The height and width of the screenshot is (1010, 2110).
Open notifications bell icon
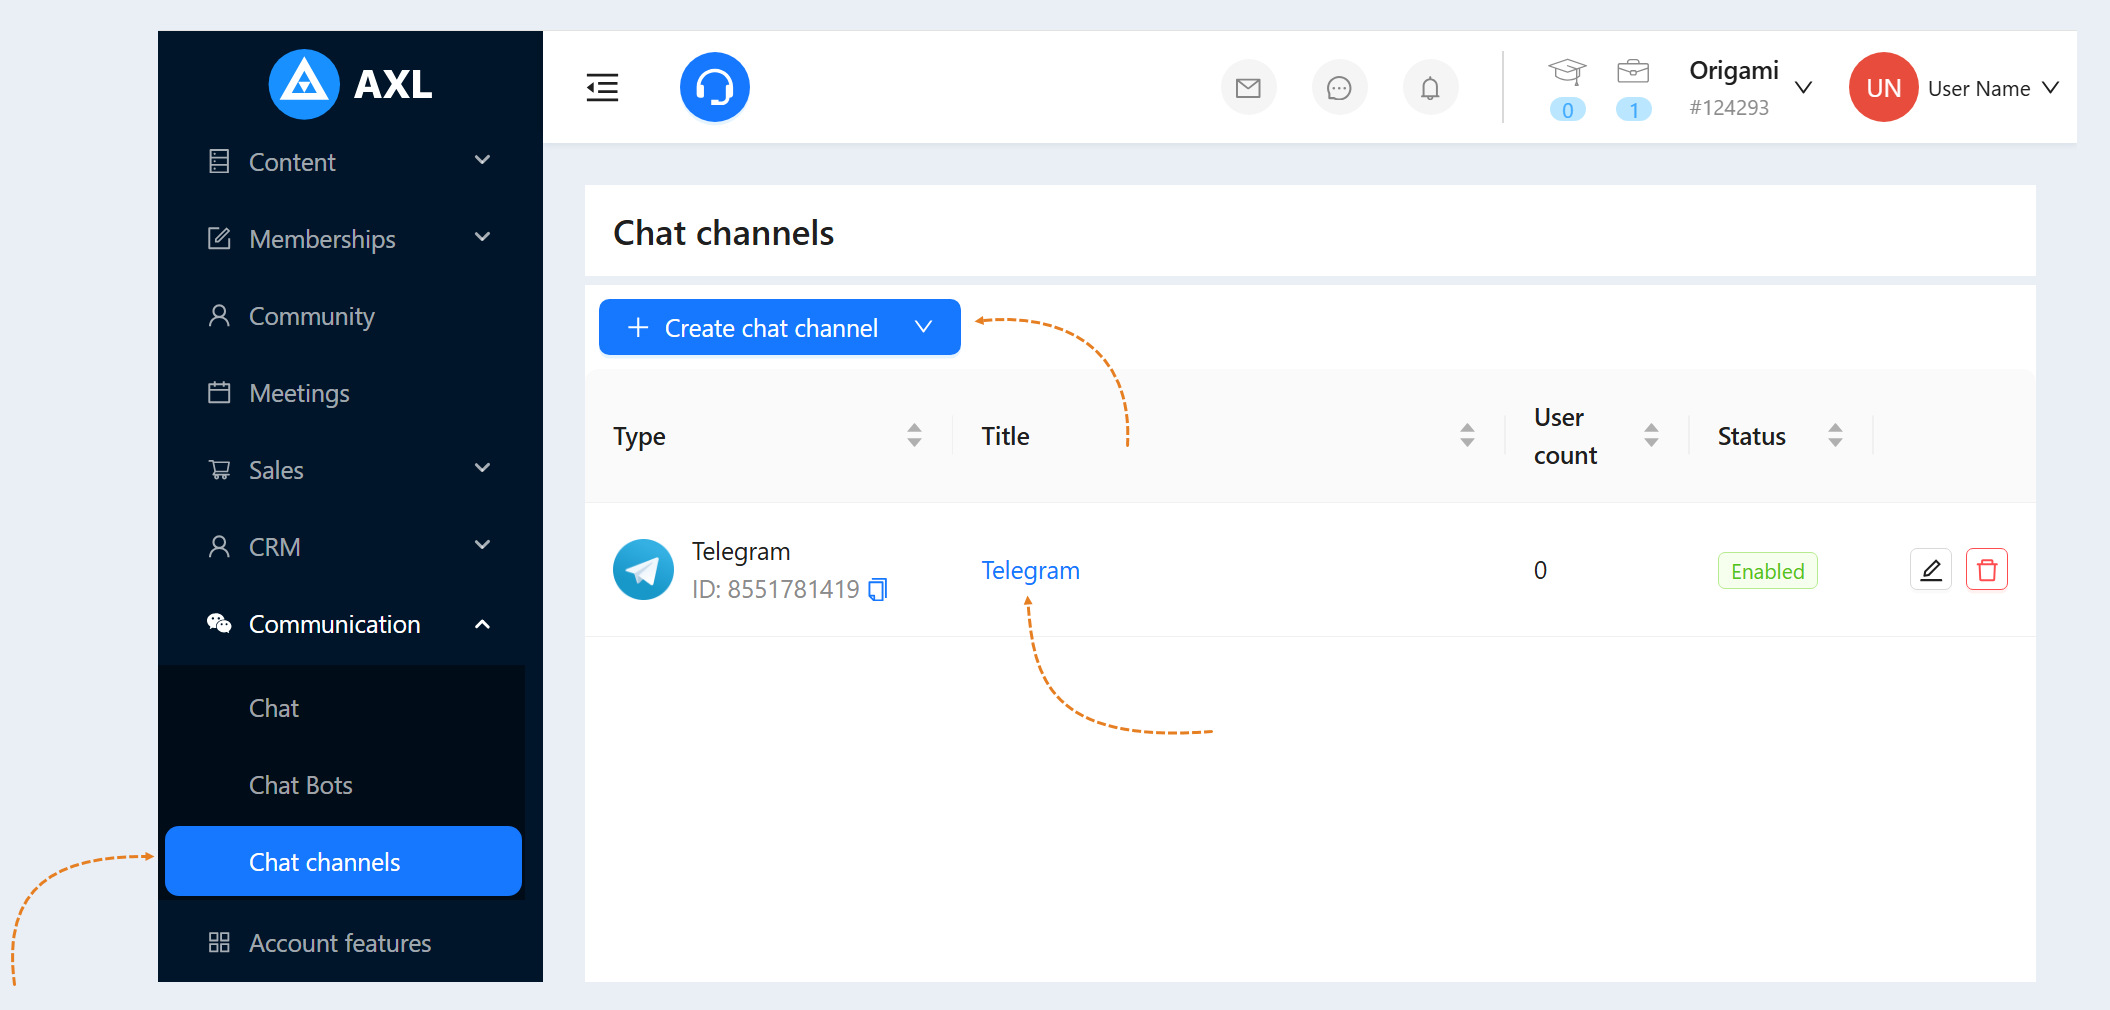pyautogui.click(x=1430, y=88)
